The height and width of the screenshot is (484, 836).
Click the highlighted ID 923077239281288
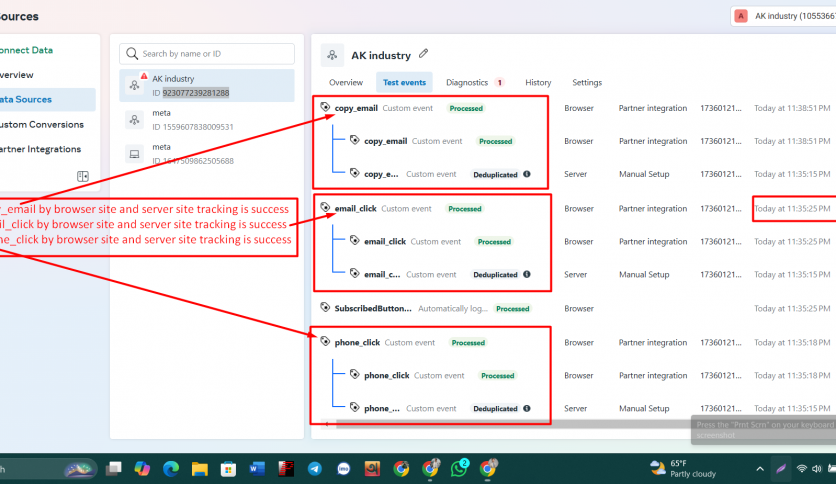click(x=196, y=93)
